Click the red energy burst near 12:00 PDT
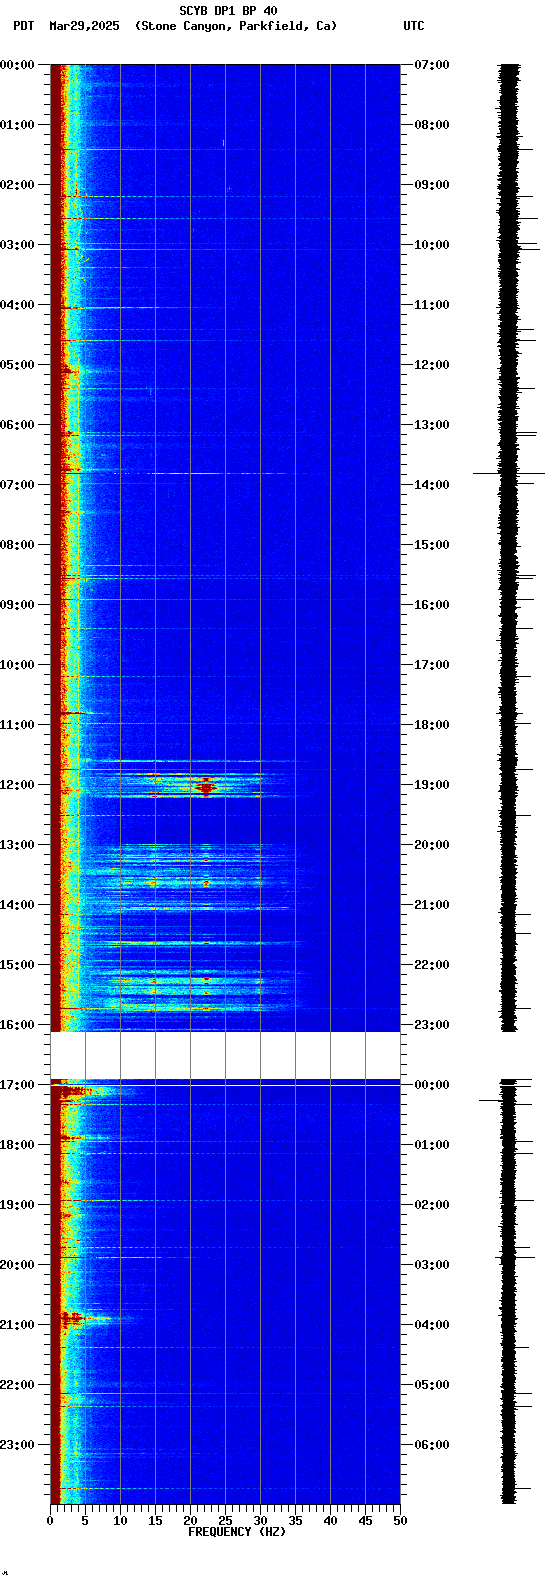Screen dimensions: 552x1584 (206, 788)
